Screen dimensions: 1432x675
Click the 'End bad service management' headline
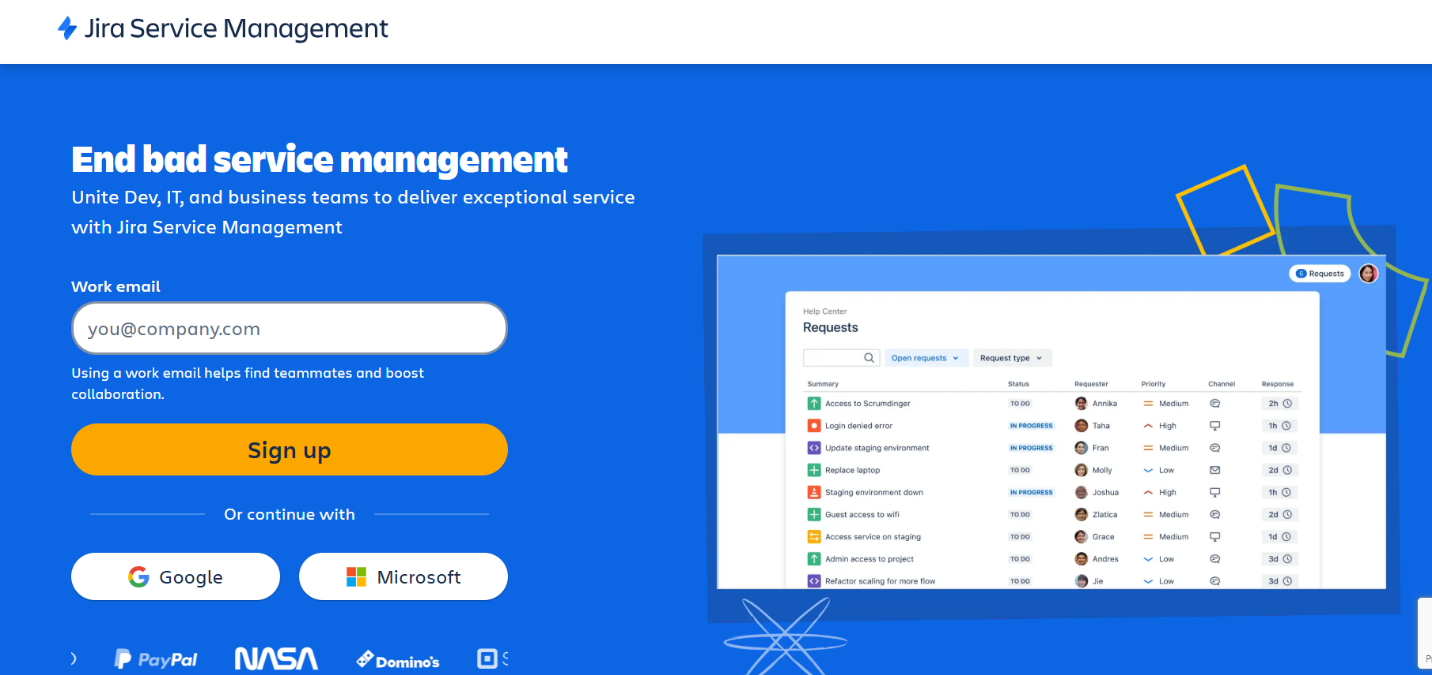click(320, 159)
